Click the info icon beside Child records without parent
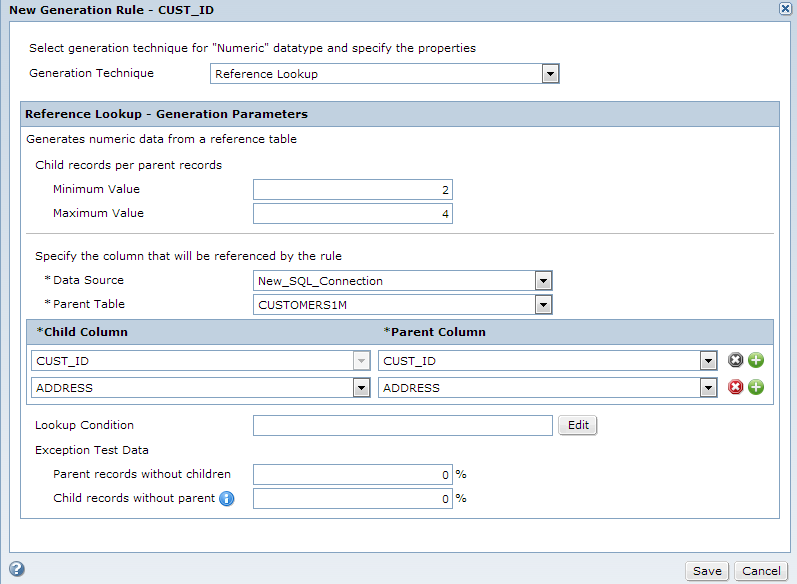The width and height of the screenshot is (797, 584). [227, 499]
